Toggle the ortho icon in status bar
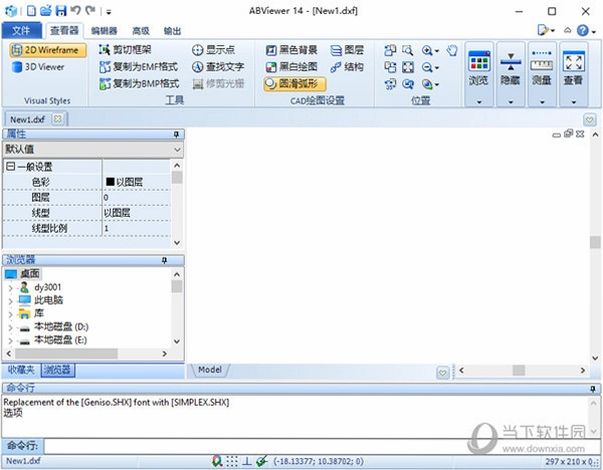Screen dimensions: 603x470 click(247, 461)
